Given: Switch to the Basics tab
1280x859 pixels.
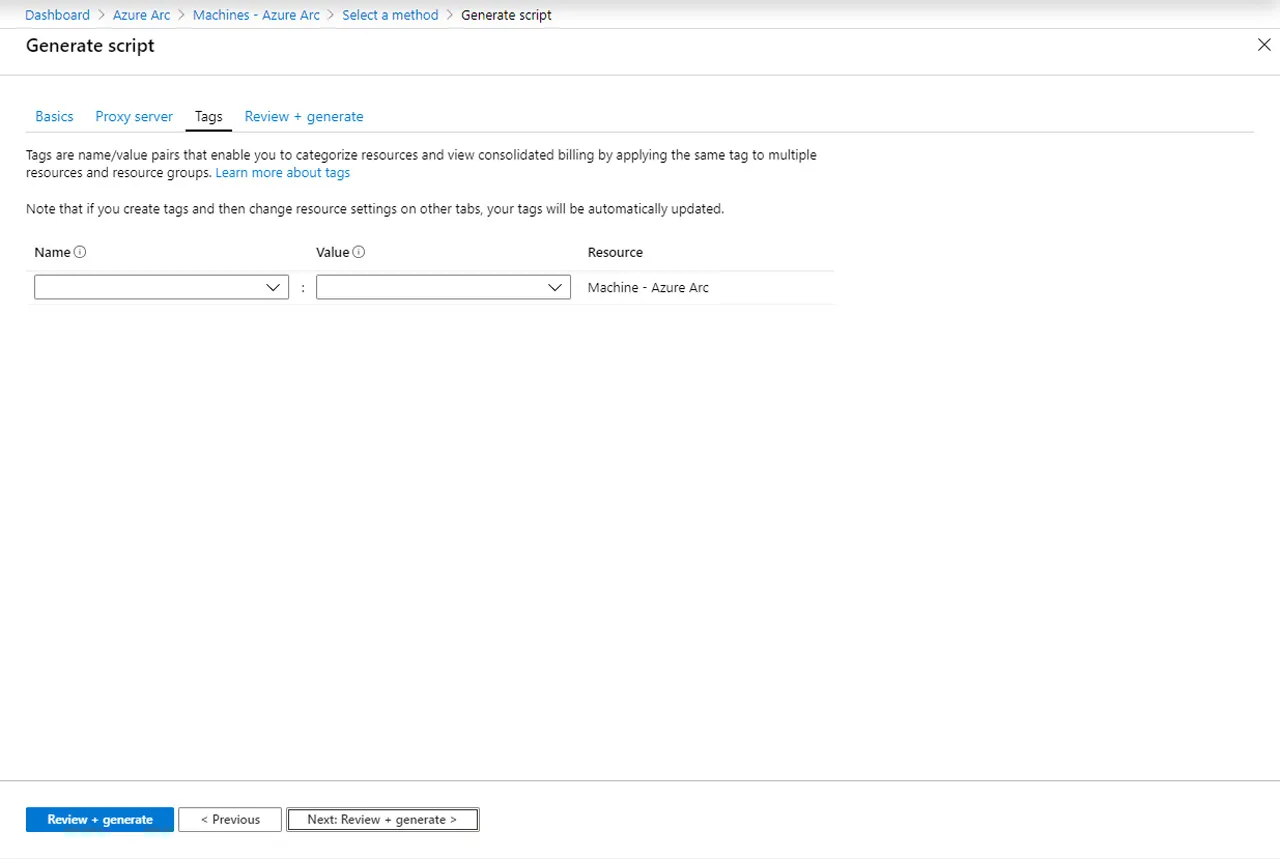Looking at the screenshot, I should 54,117.
